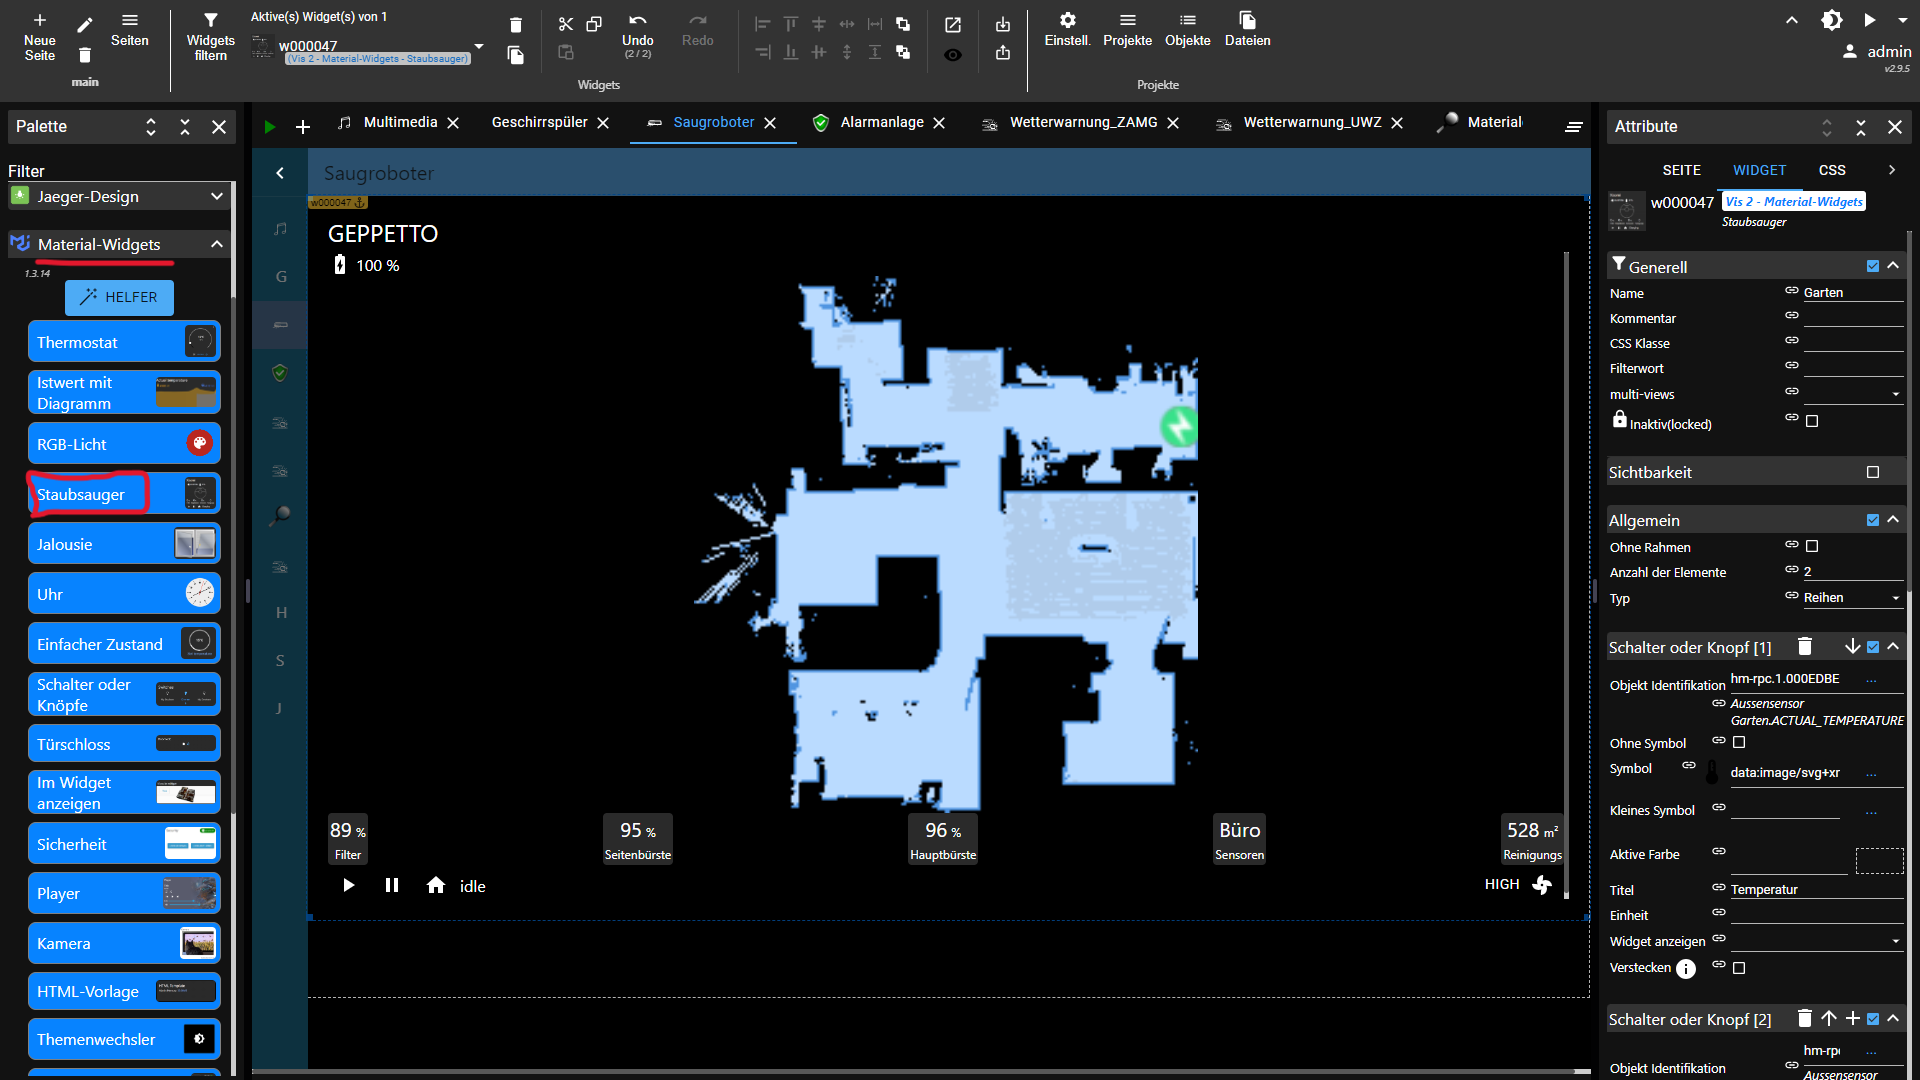Click the Neue Seite plus icon

click(x=39, y=20)
